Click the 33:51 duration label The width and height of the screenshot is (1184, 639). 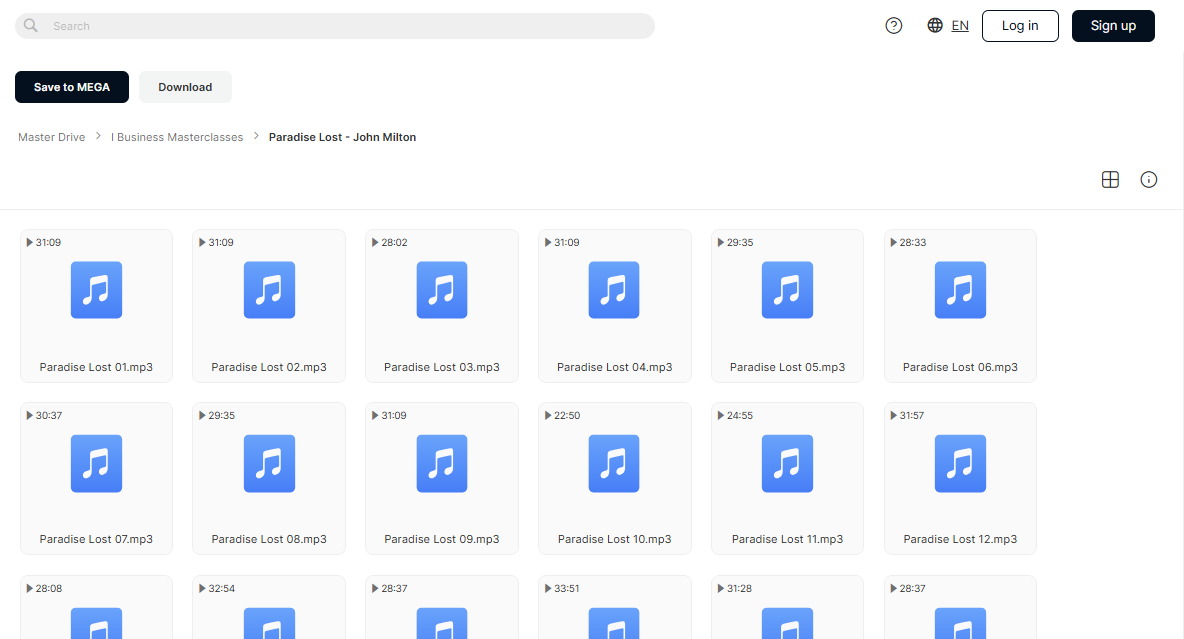[566, 588]
